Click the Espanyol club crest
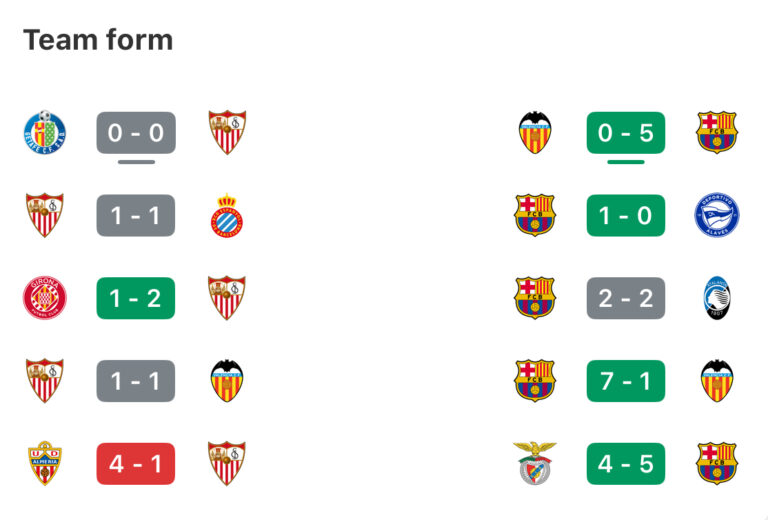This screenshot has height=520, width=768. pyautogui.click(x=227, y=215)
